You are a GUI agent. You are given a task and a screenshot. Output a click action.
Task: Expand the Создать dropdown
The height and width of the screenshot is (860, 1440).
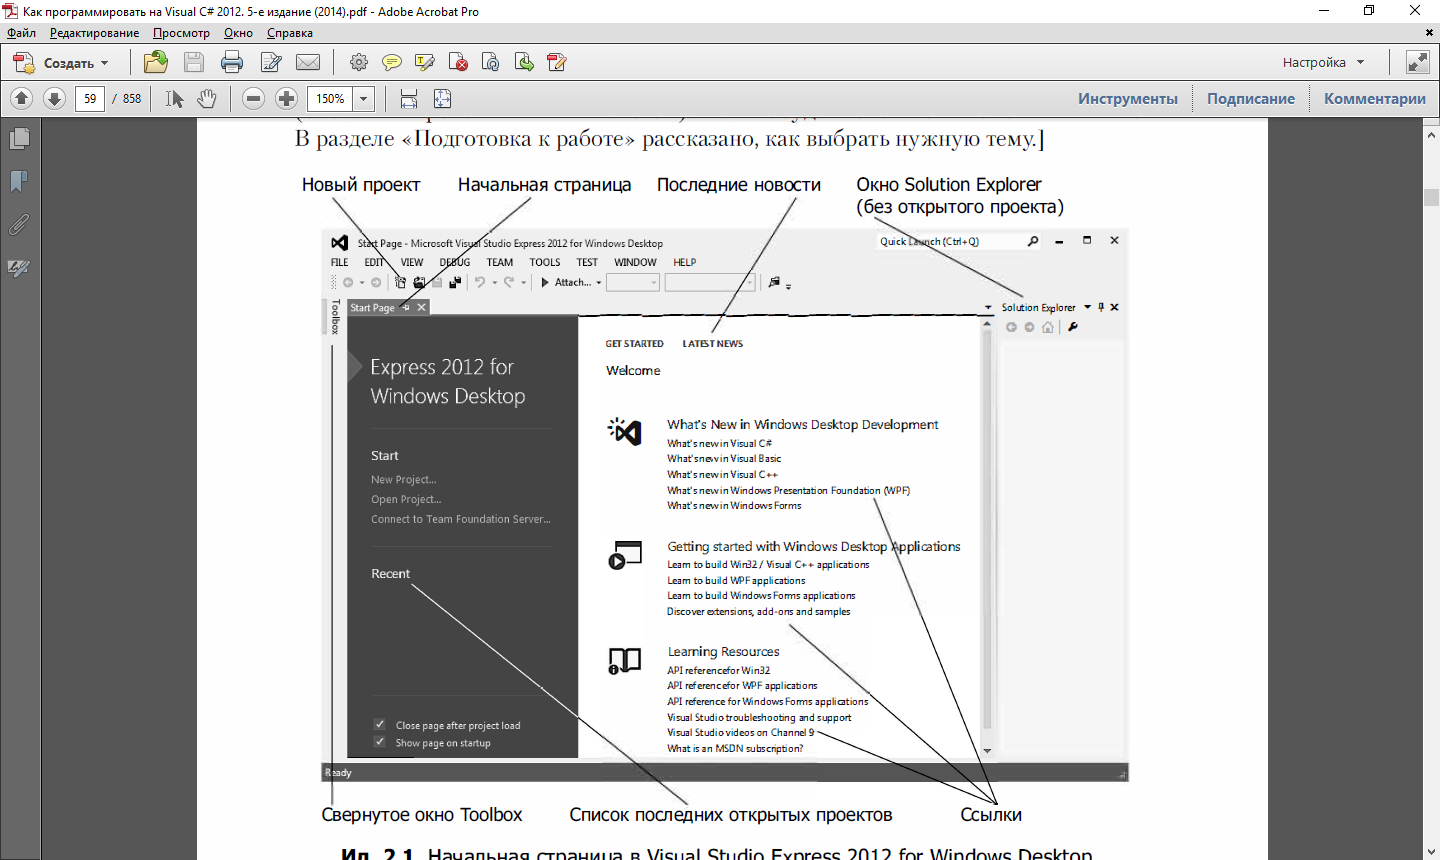coord(60,62)
